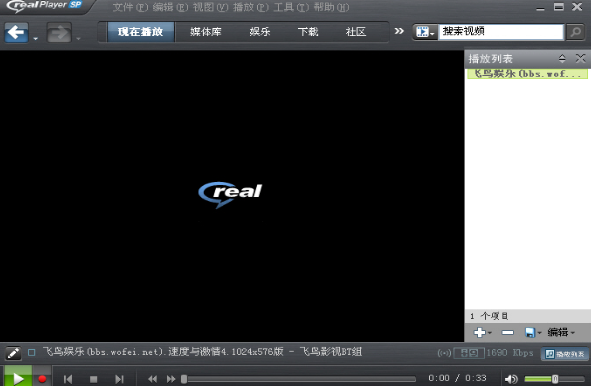Open the Forward button history dropdown
Viewport: 591px width, 386px height.
(x=78, y=38)
